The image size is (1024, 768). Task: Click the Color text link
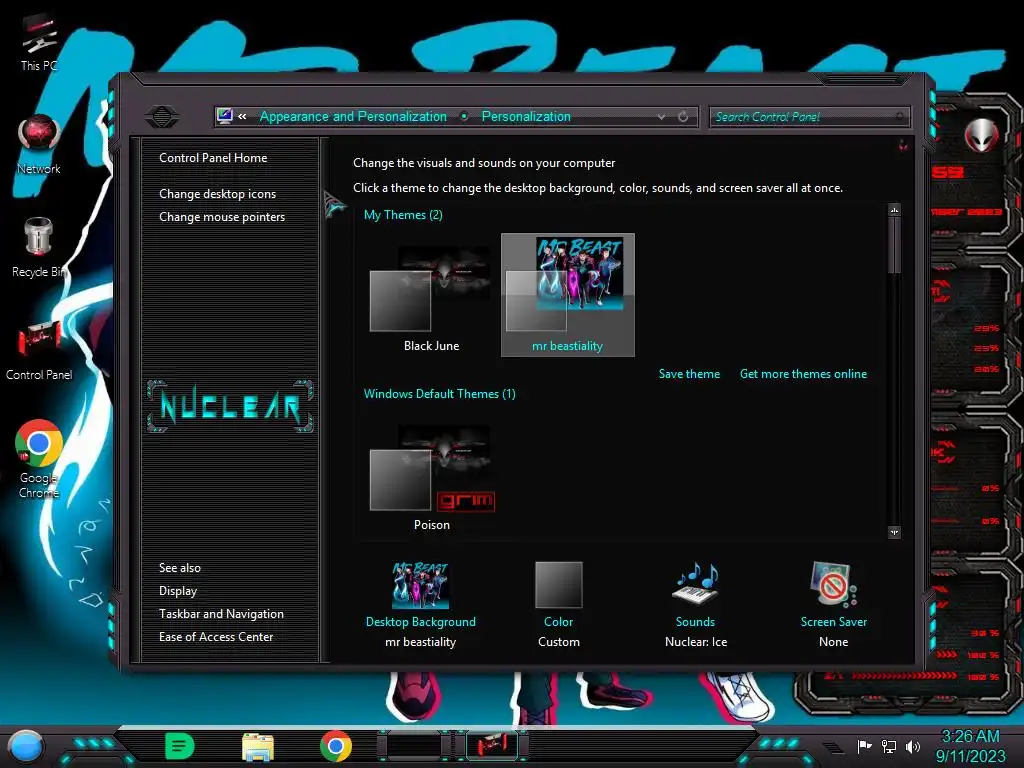pos(558,622)
